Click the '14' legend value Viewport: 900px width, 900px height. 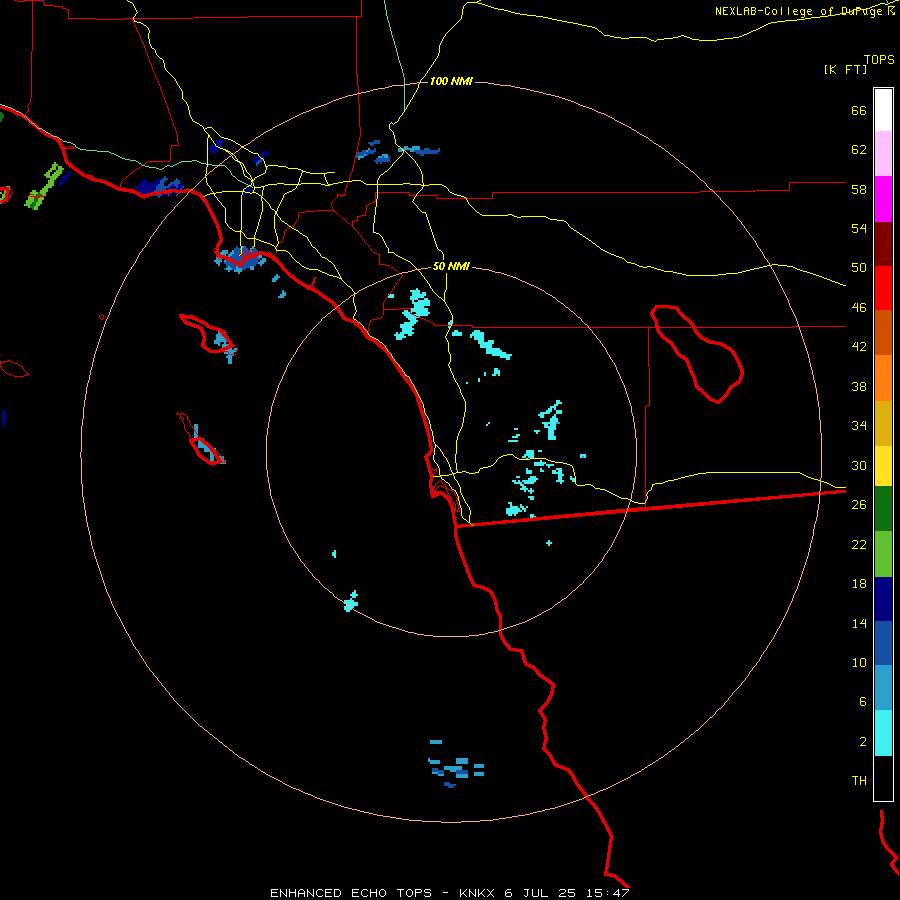(x=859, y=623)
